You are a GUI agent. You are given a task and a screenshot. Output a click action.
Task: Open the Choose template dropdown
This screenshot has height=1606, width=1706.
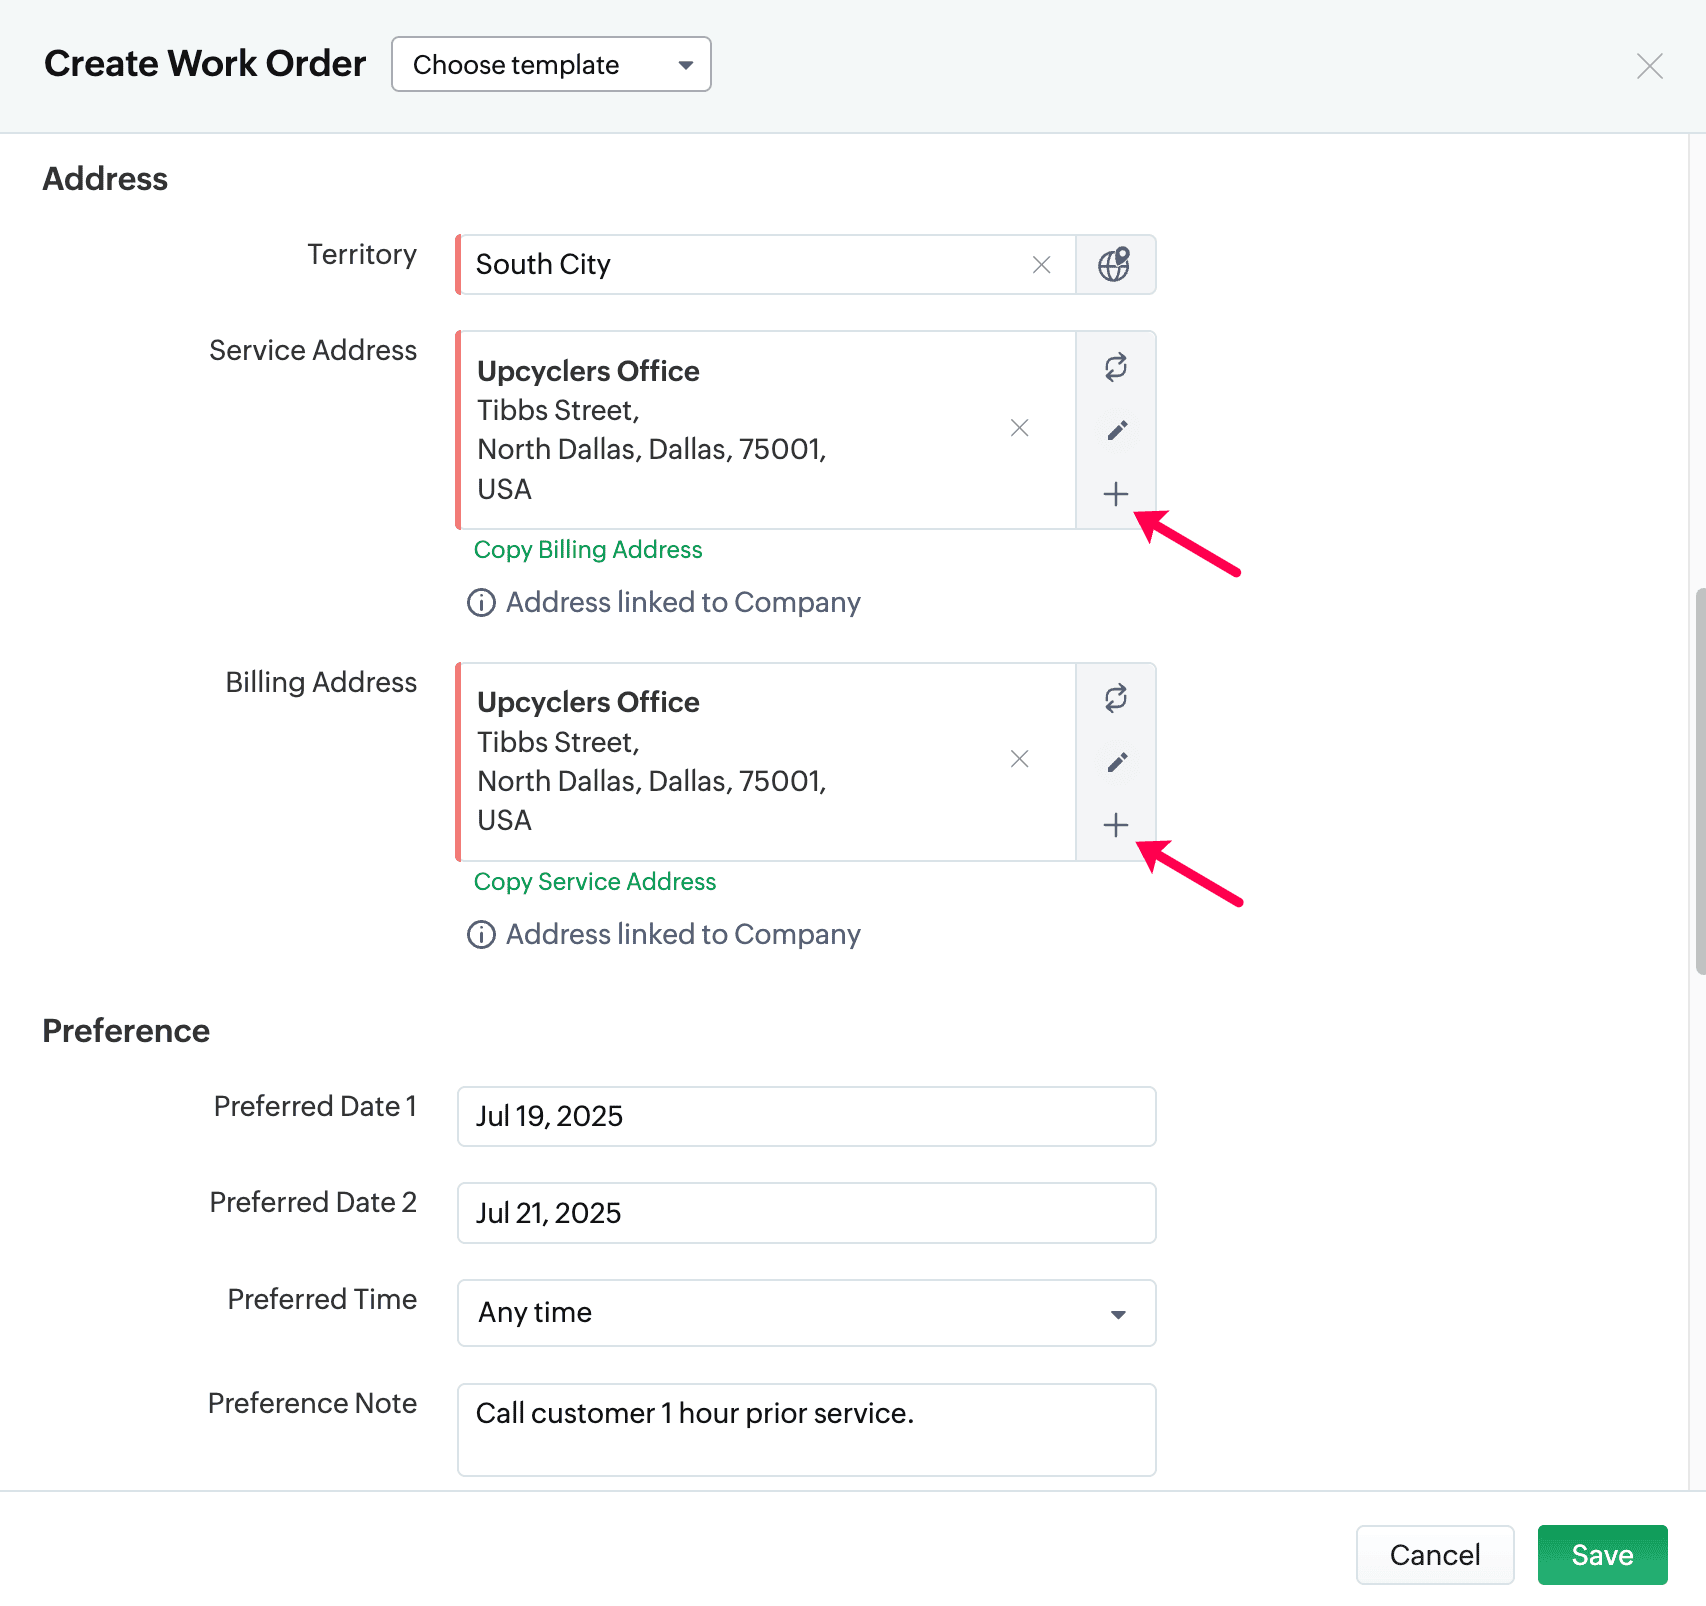click(x=551, y=64)
